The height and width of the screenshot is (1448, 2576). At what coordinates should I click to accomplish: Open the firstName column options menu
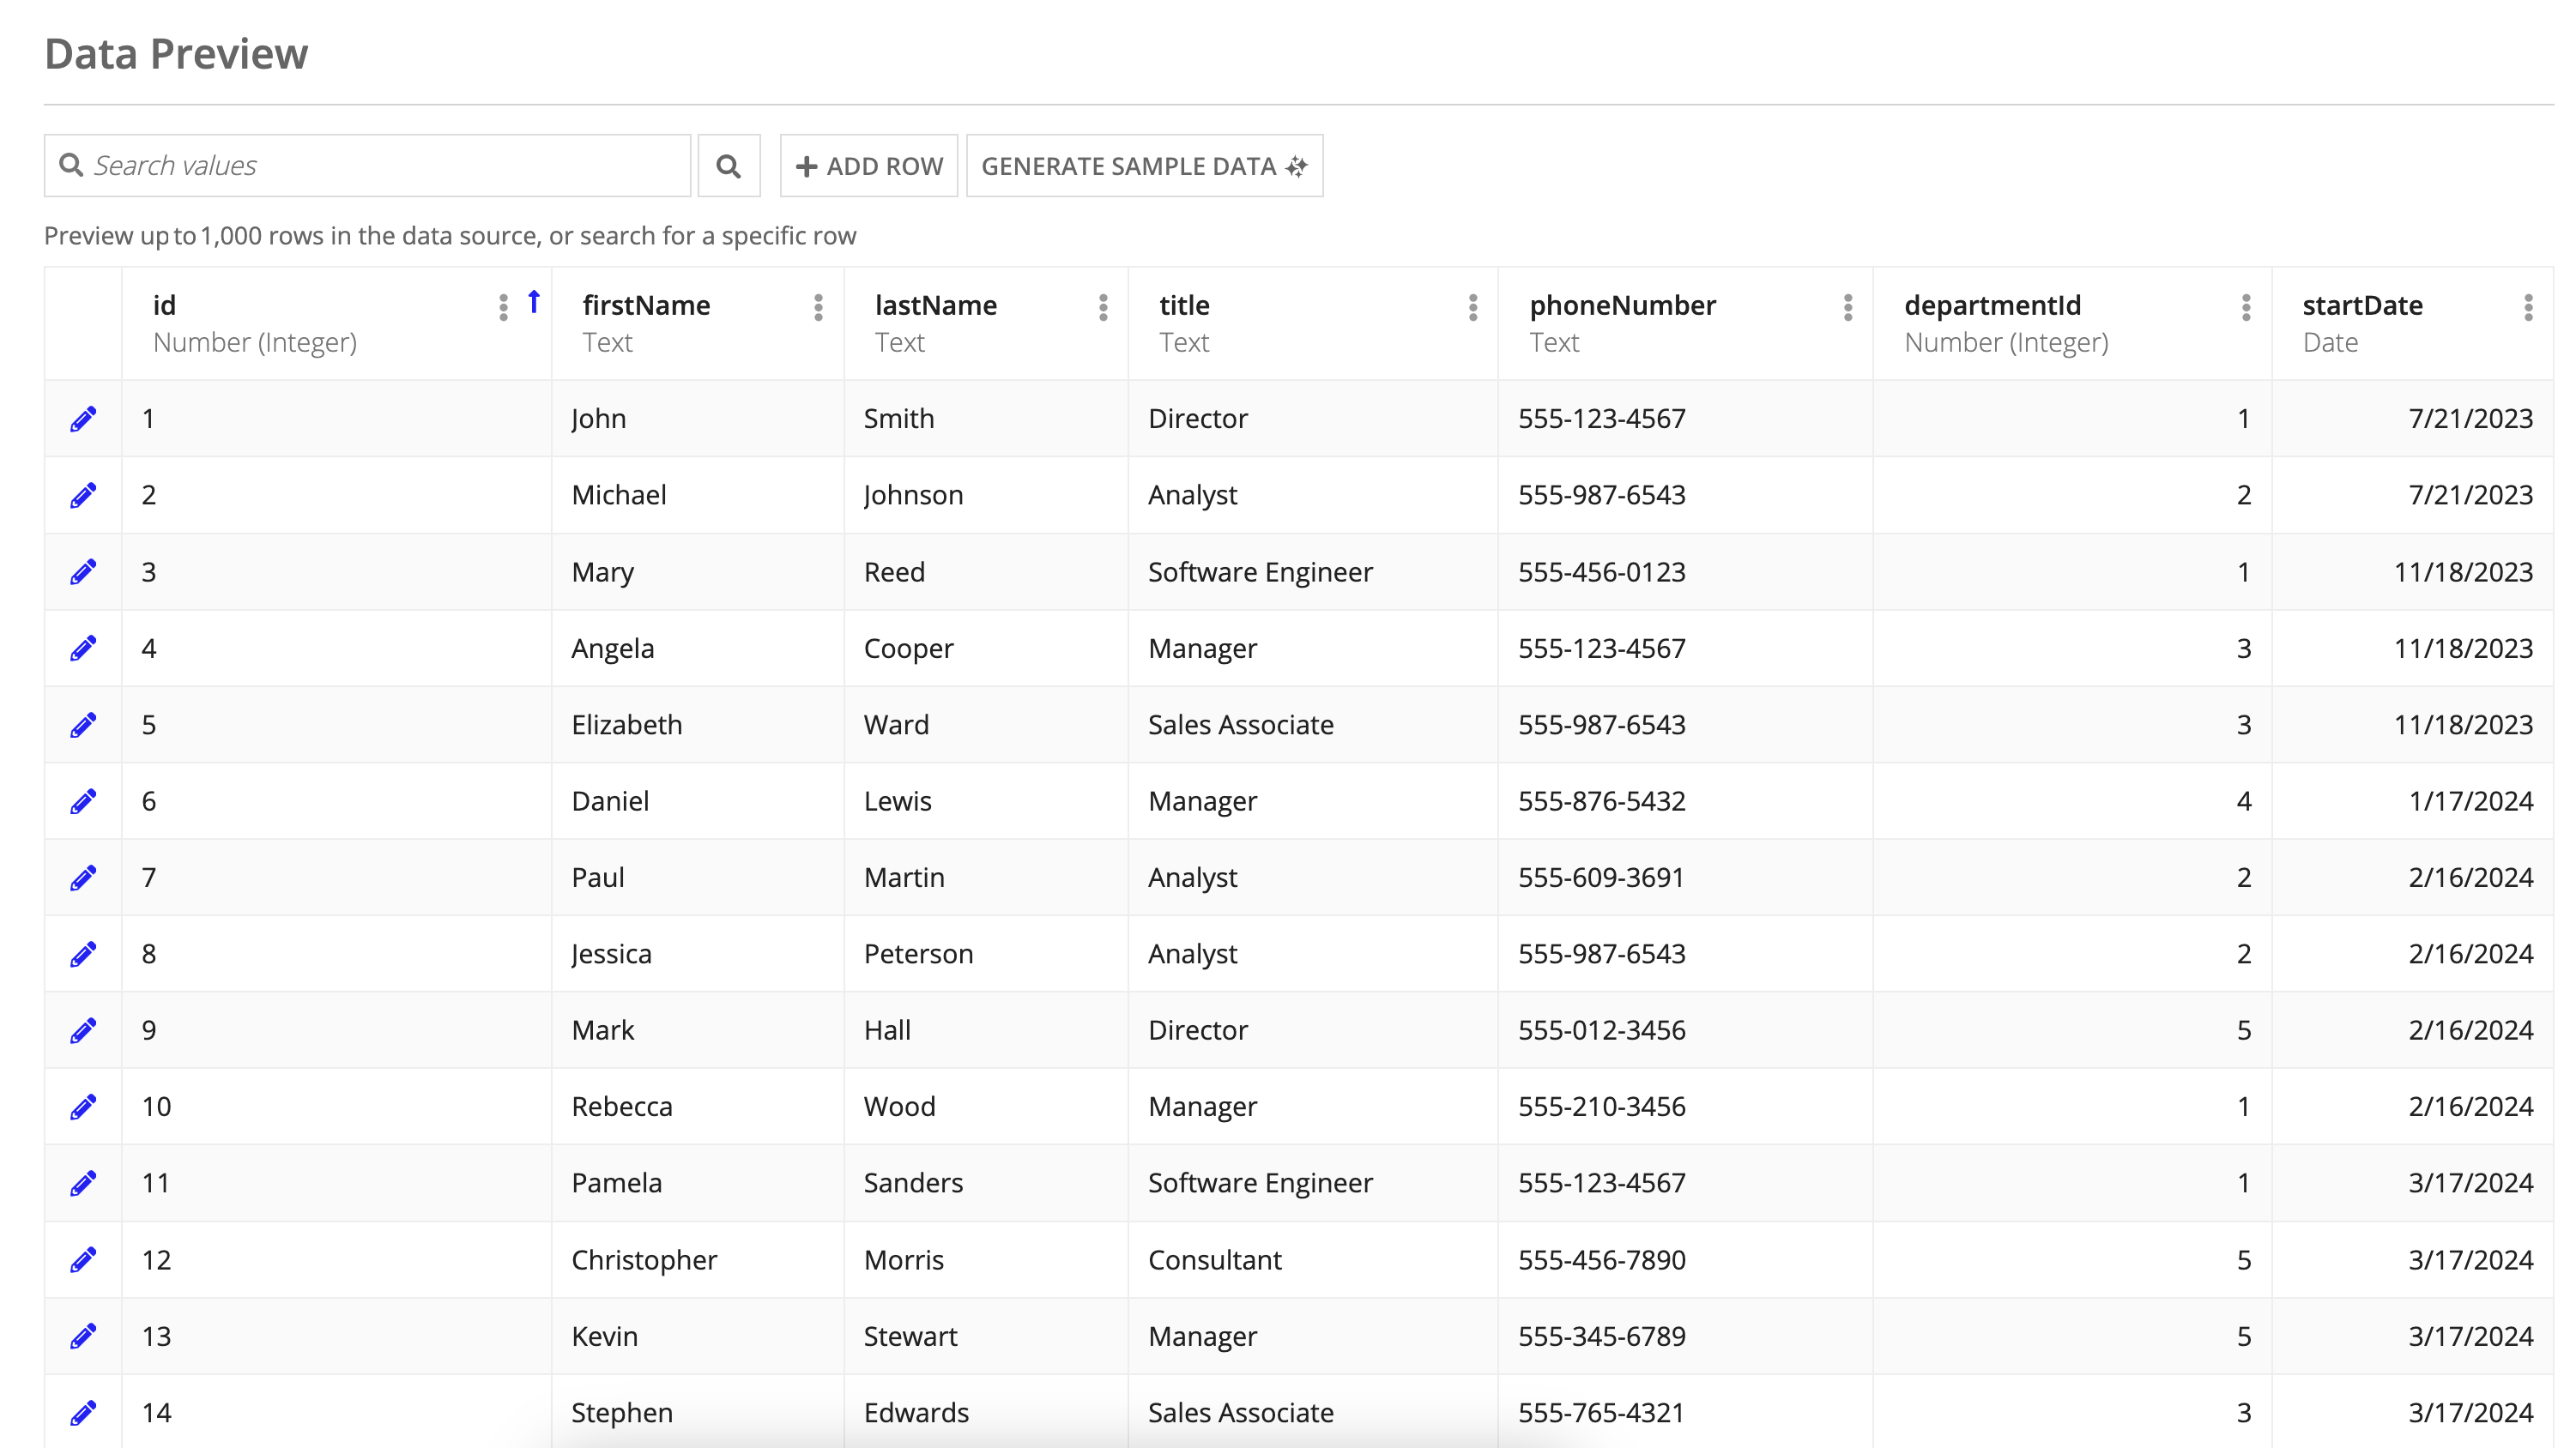tap(818, 307)
